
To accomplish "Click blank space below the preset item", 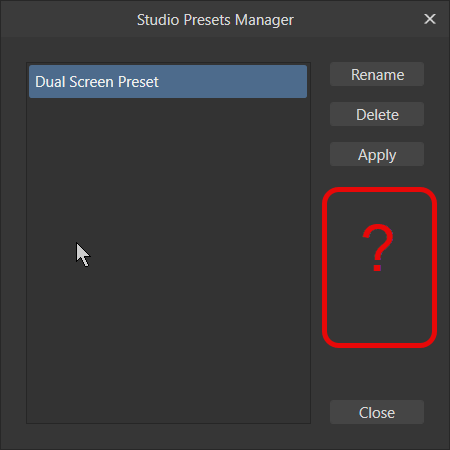I will pyautogui.click(x=168, y=260).
